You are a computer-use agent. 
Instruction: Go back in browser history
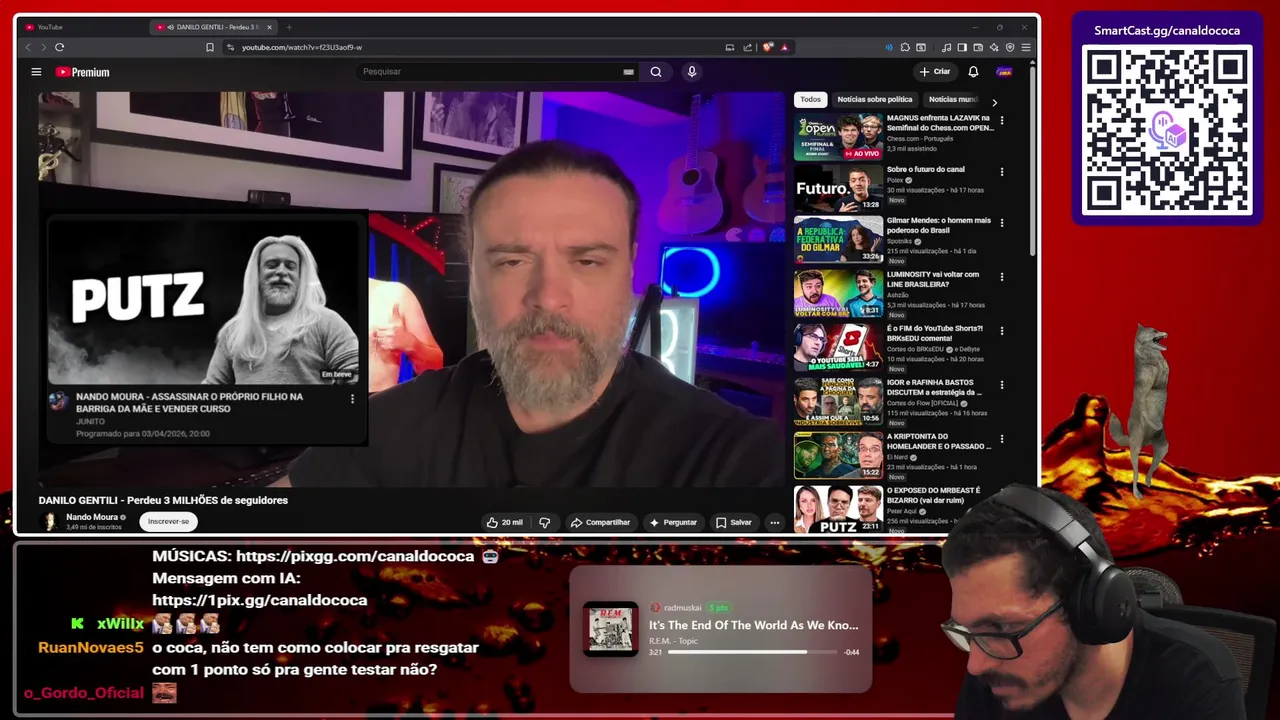[28, 47]
